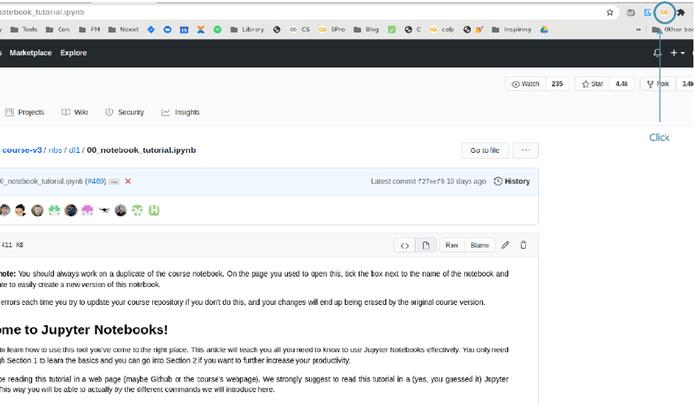The image size is (695, 406).
Task: Edit this file with pencil icon
Action: pos(505,245)
